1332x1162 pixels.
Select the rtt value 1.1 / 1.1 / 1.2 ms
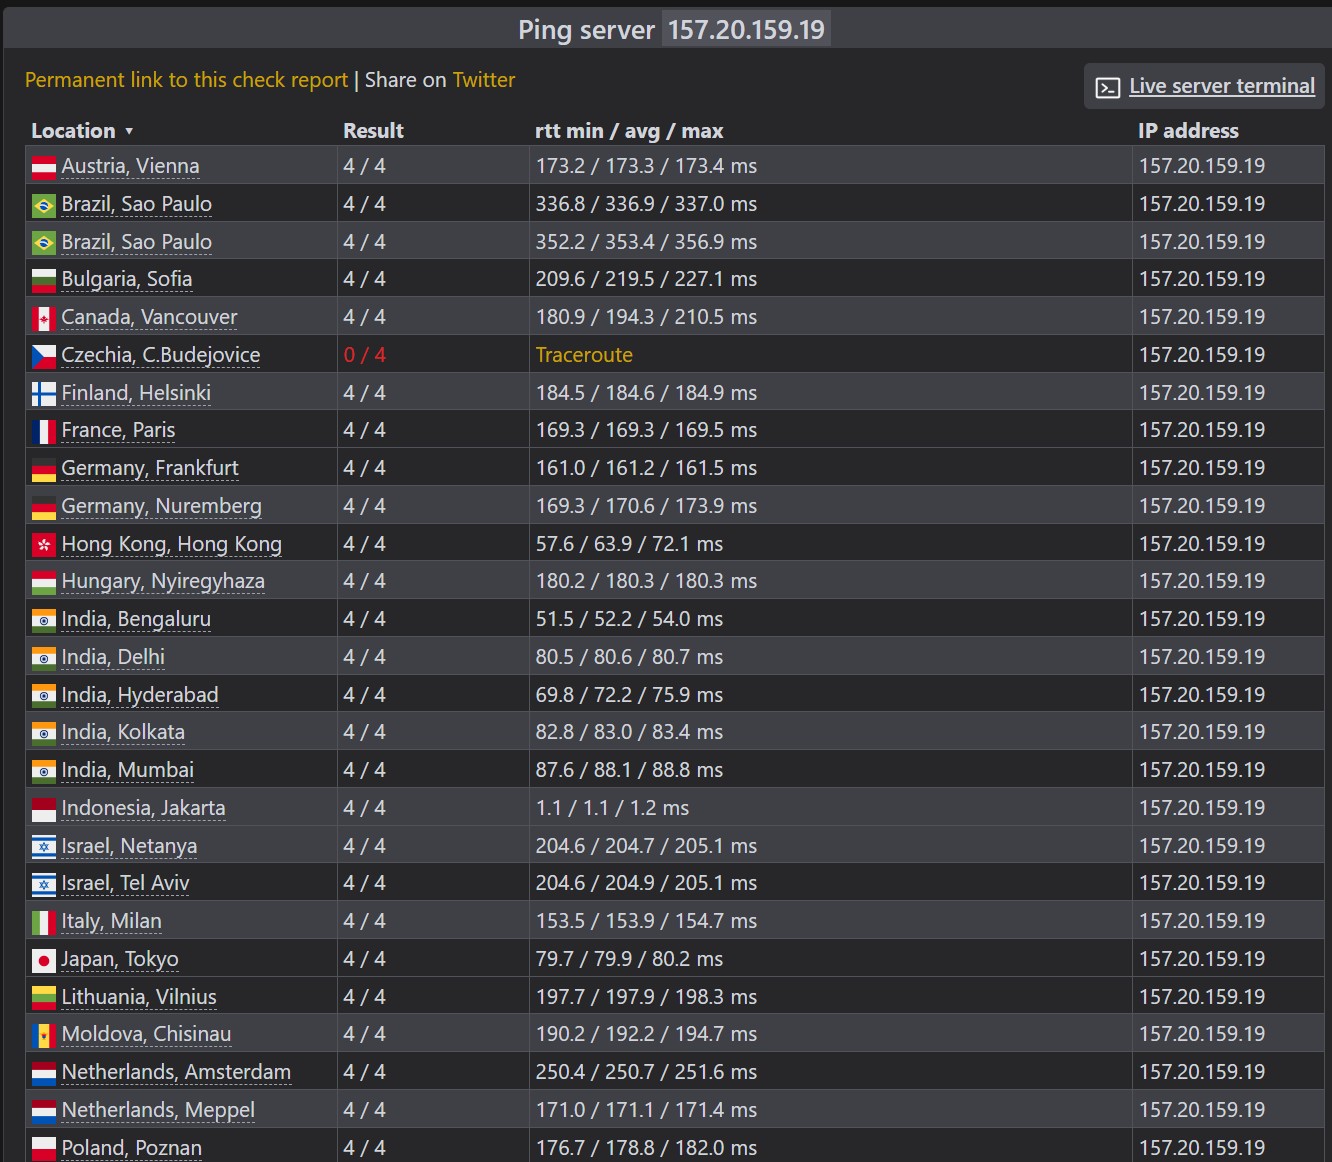coord(612,808)
